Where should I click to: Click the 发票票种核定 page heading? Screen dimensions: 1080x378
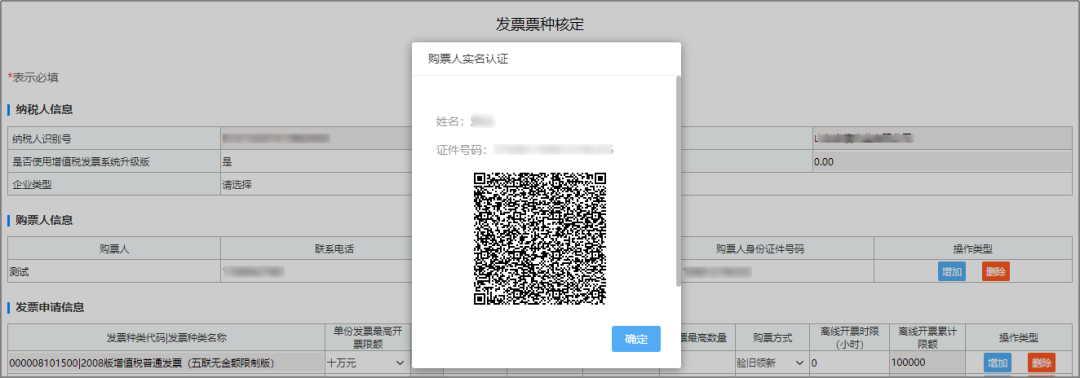coord(540,24)
